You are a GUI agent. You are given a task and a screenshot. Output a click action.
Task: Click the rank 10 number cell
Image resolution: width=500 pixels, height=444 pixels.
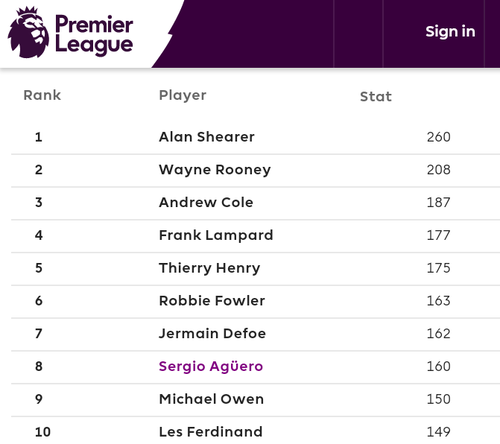[x=43, y=432]
